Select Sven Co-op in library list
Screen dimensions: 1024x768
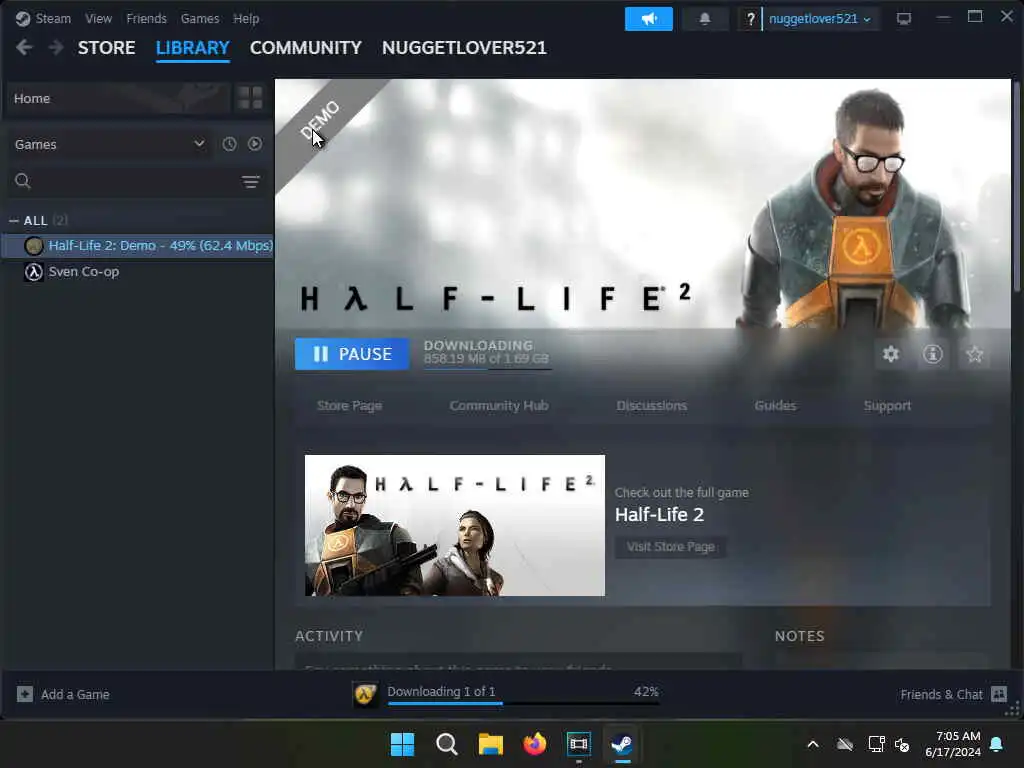click(138, 272)
